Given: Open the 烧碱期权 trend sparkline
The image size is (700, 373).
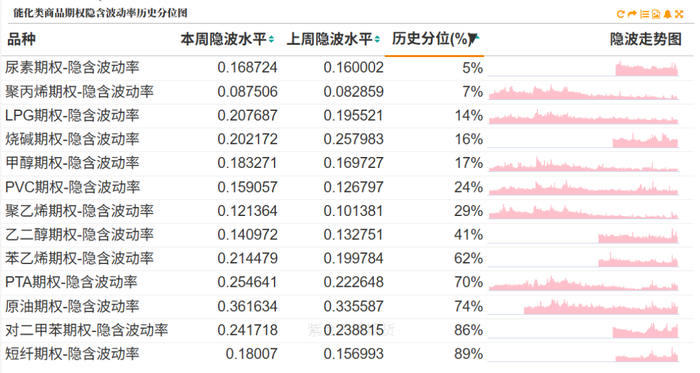Looking at the screenshot, I should click(x=583, y=140).
